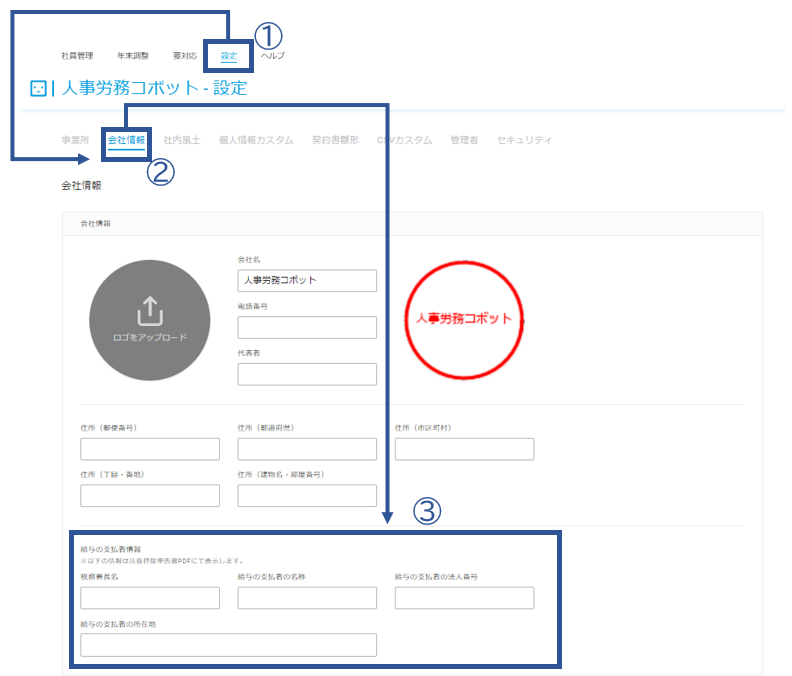Click the upload logo icon
This screenshot has width=792, height=676.
[150, 311]
